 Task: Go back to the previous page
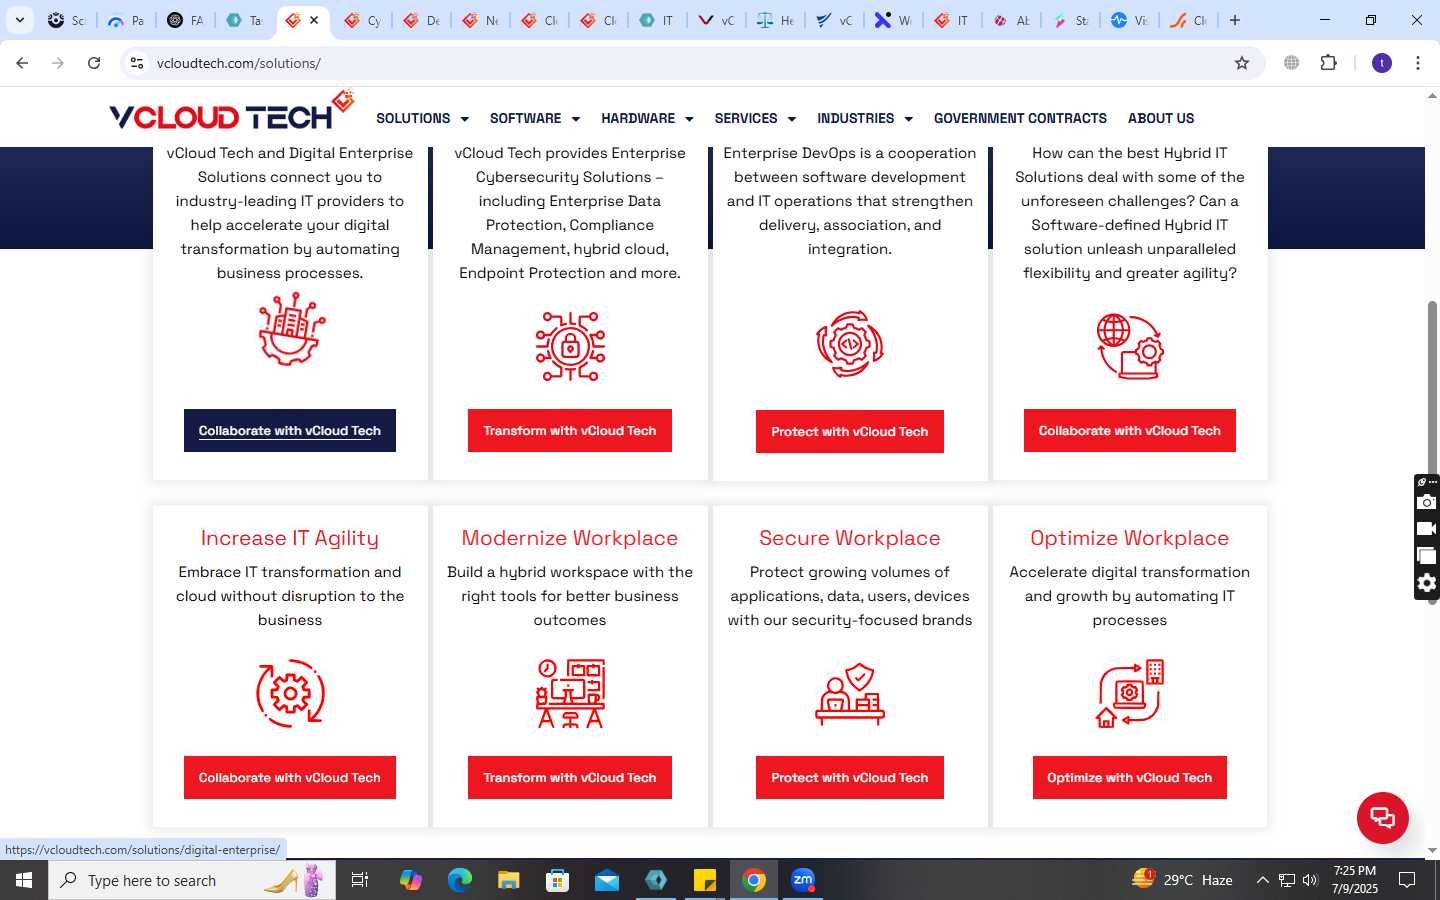(x=22, y=63)
